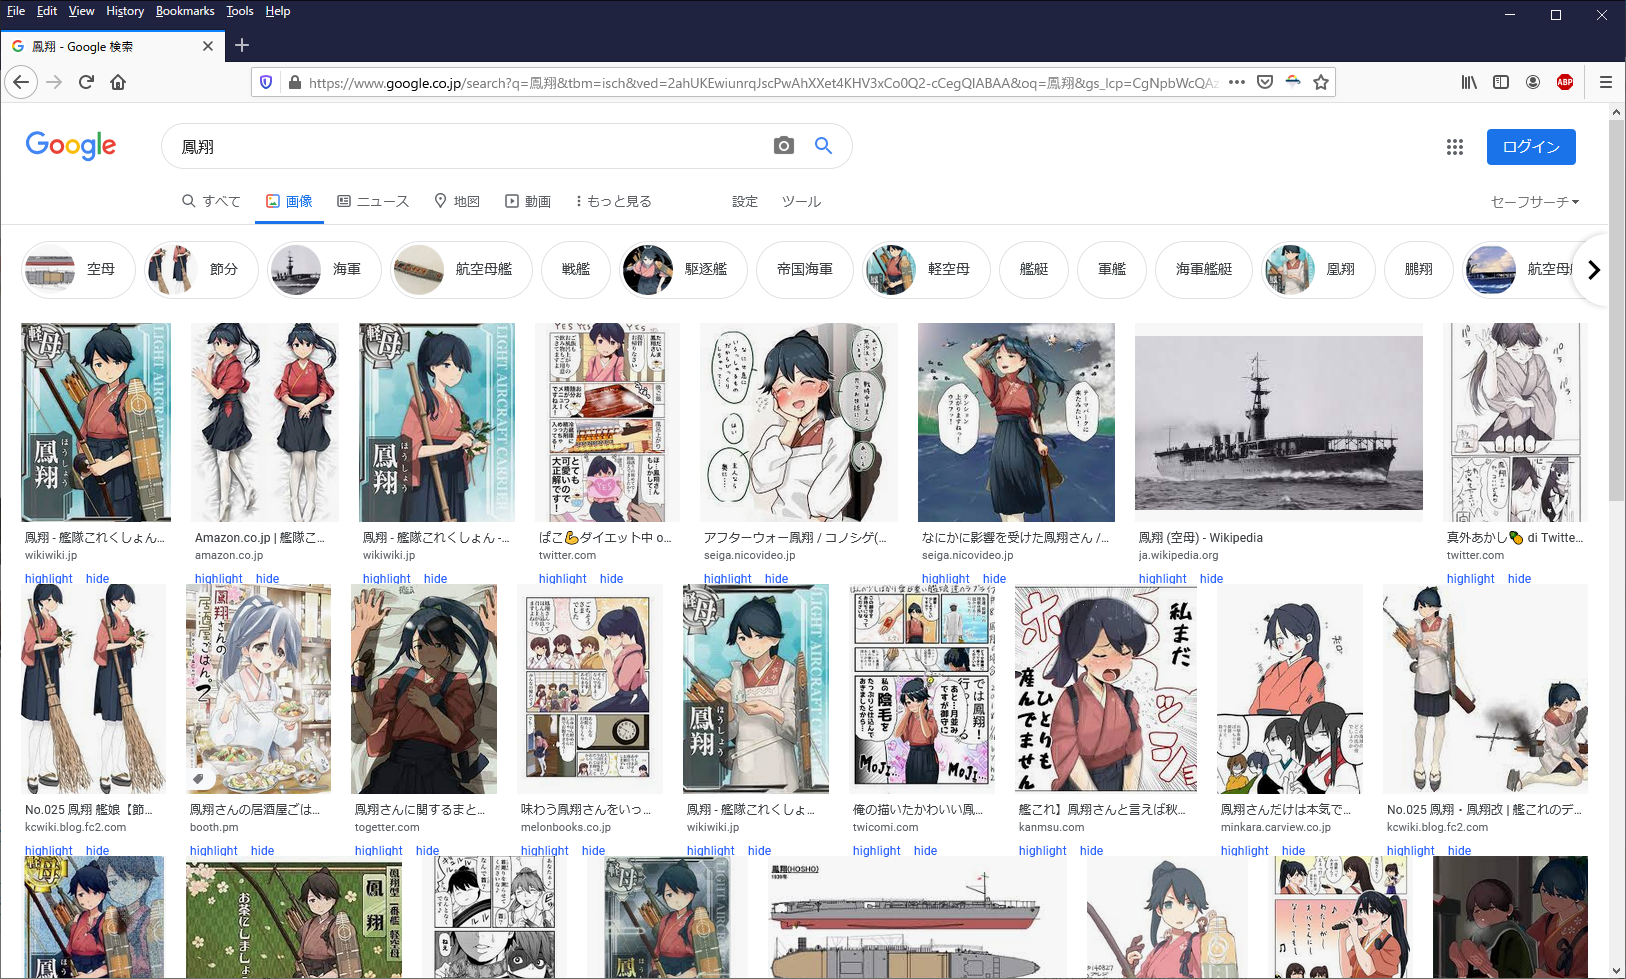Image resolution: width=1626 pixels, height=979 pixels.
Task: Open the Amazon.co.jp image result thumbnail
Action: 265,422
